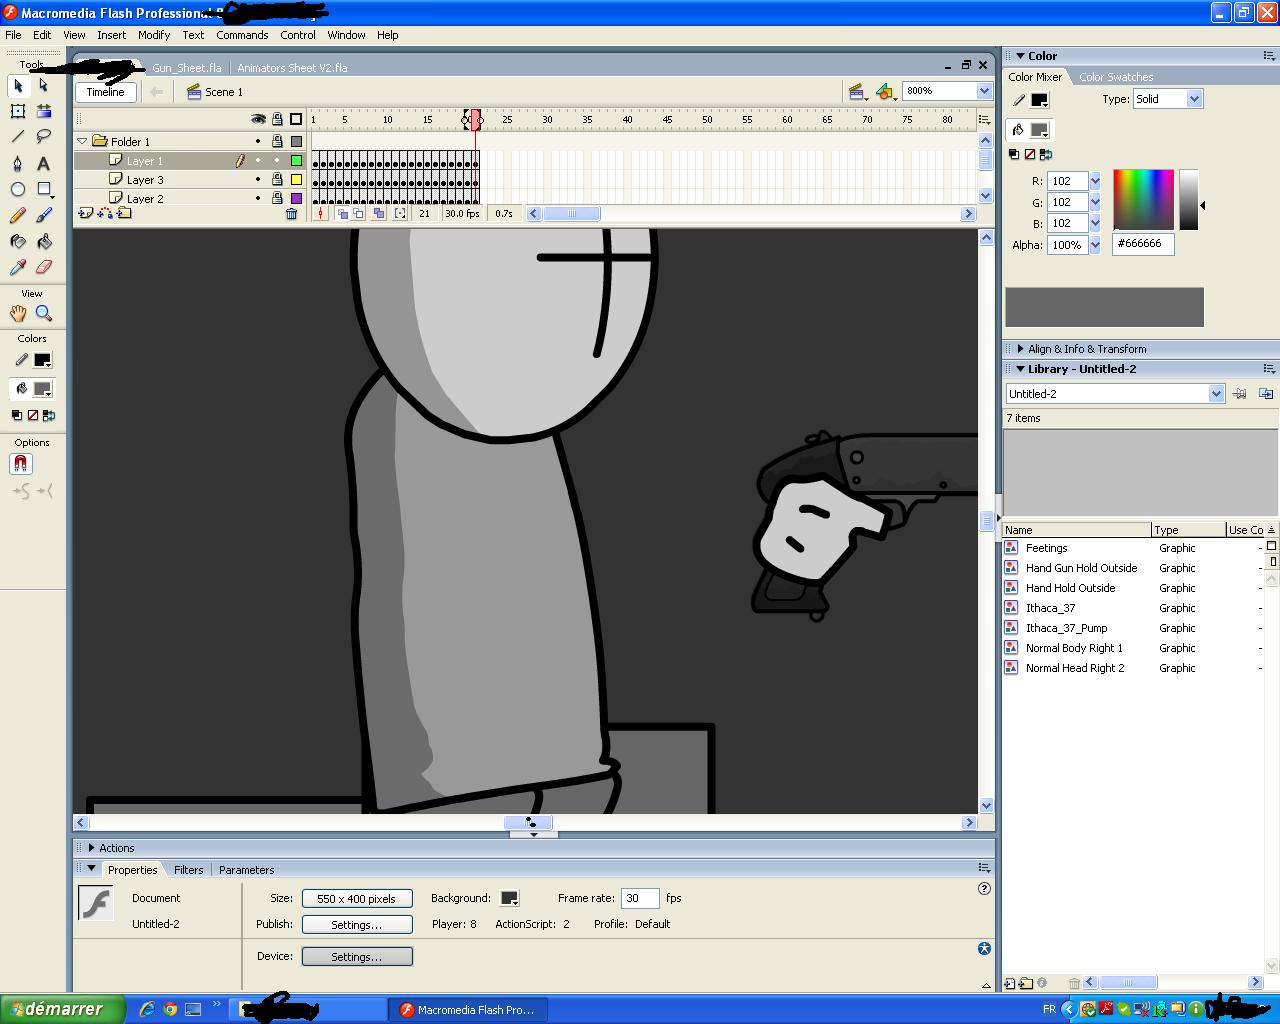Image resolution: width=1280 pixels, height=1024 pixels.
Task: Select Ithaca_37_Pump in the Library
Action: click(x=1066, y=628)
